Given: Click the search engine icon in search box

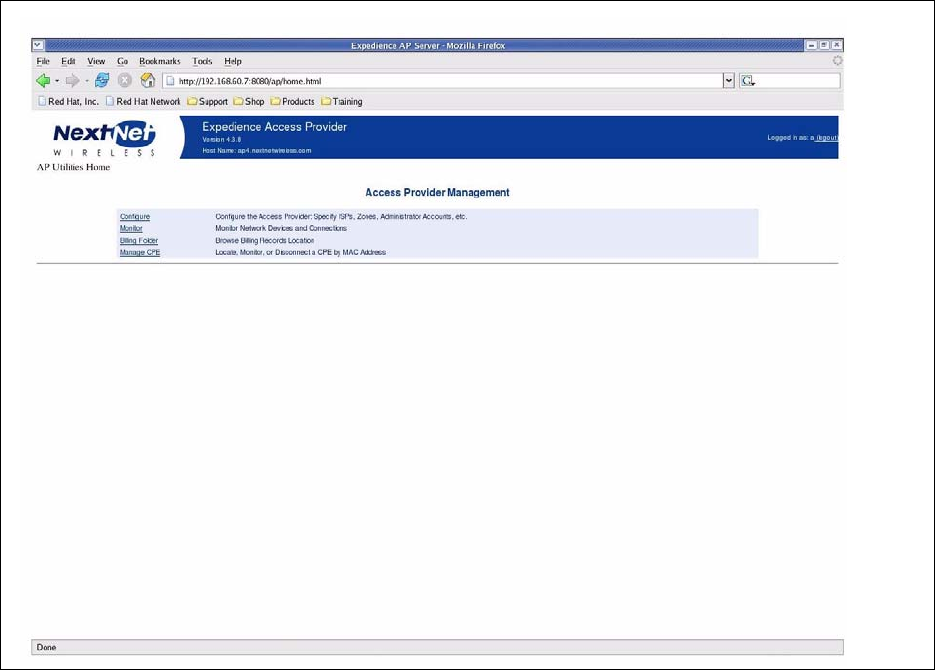Looking at the screenshot, I should (x=748, y=80).
